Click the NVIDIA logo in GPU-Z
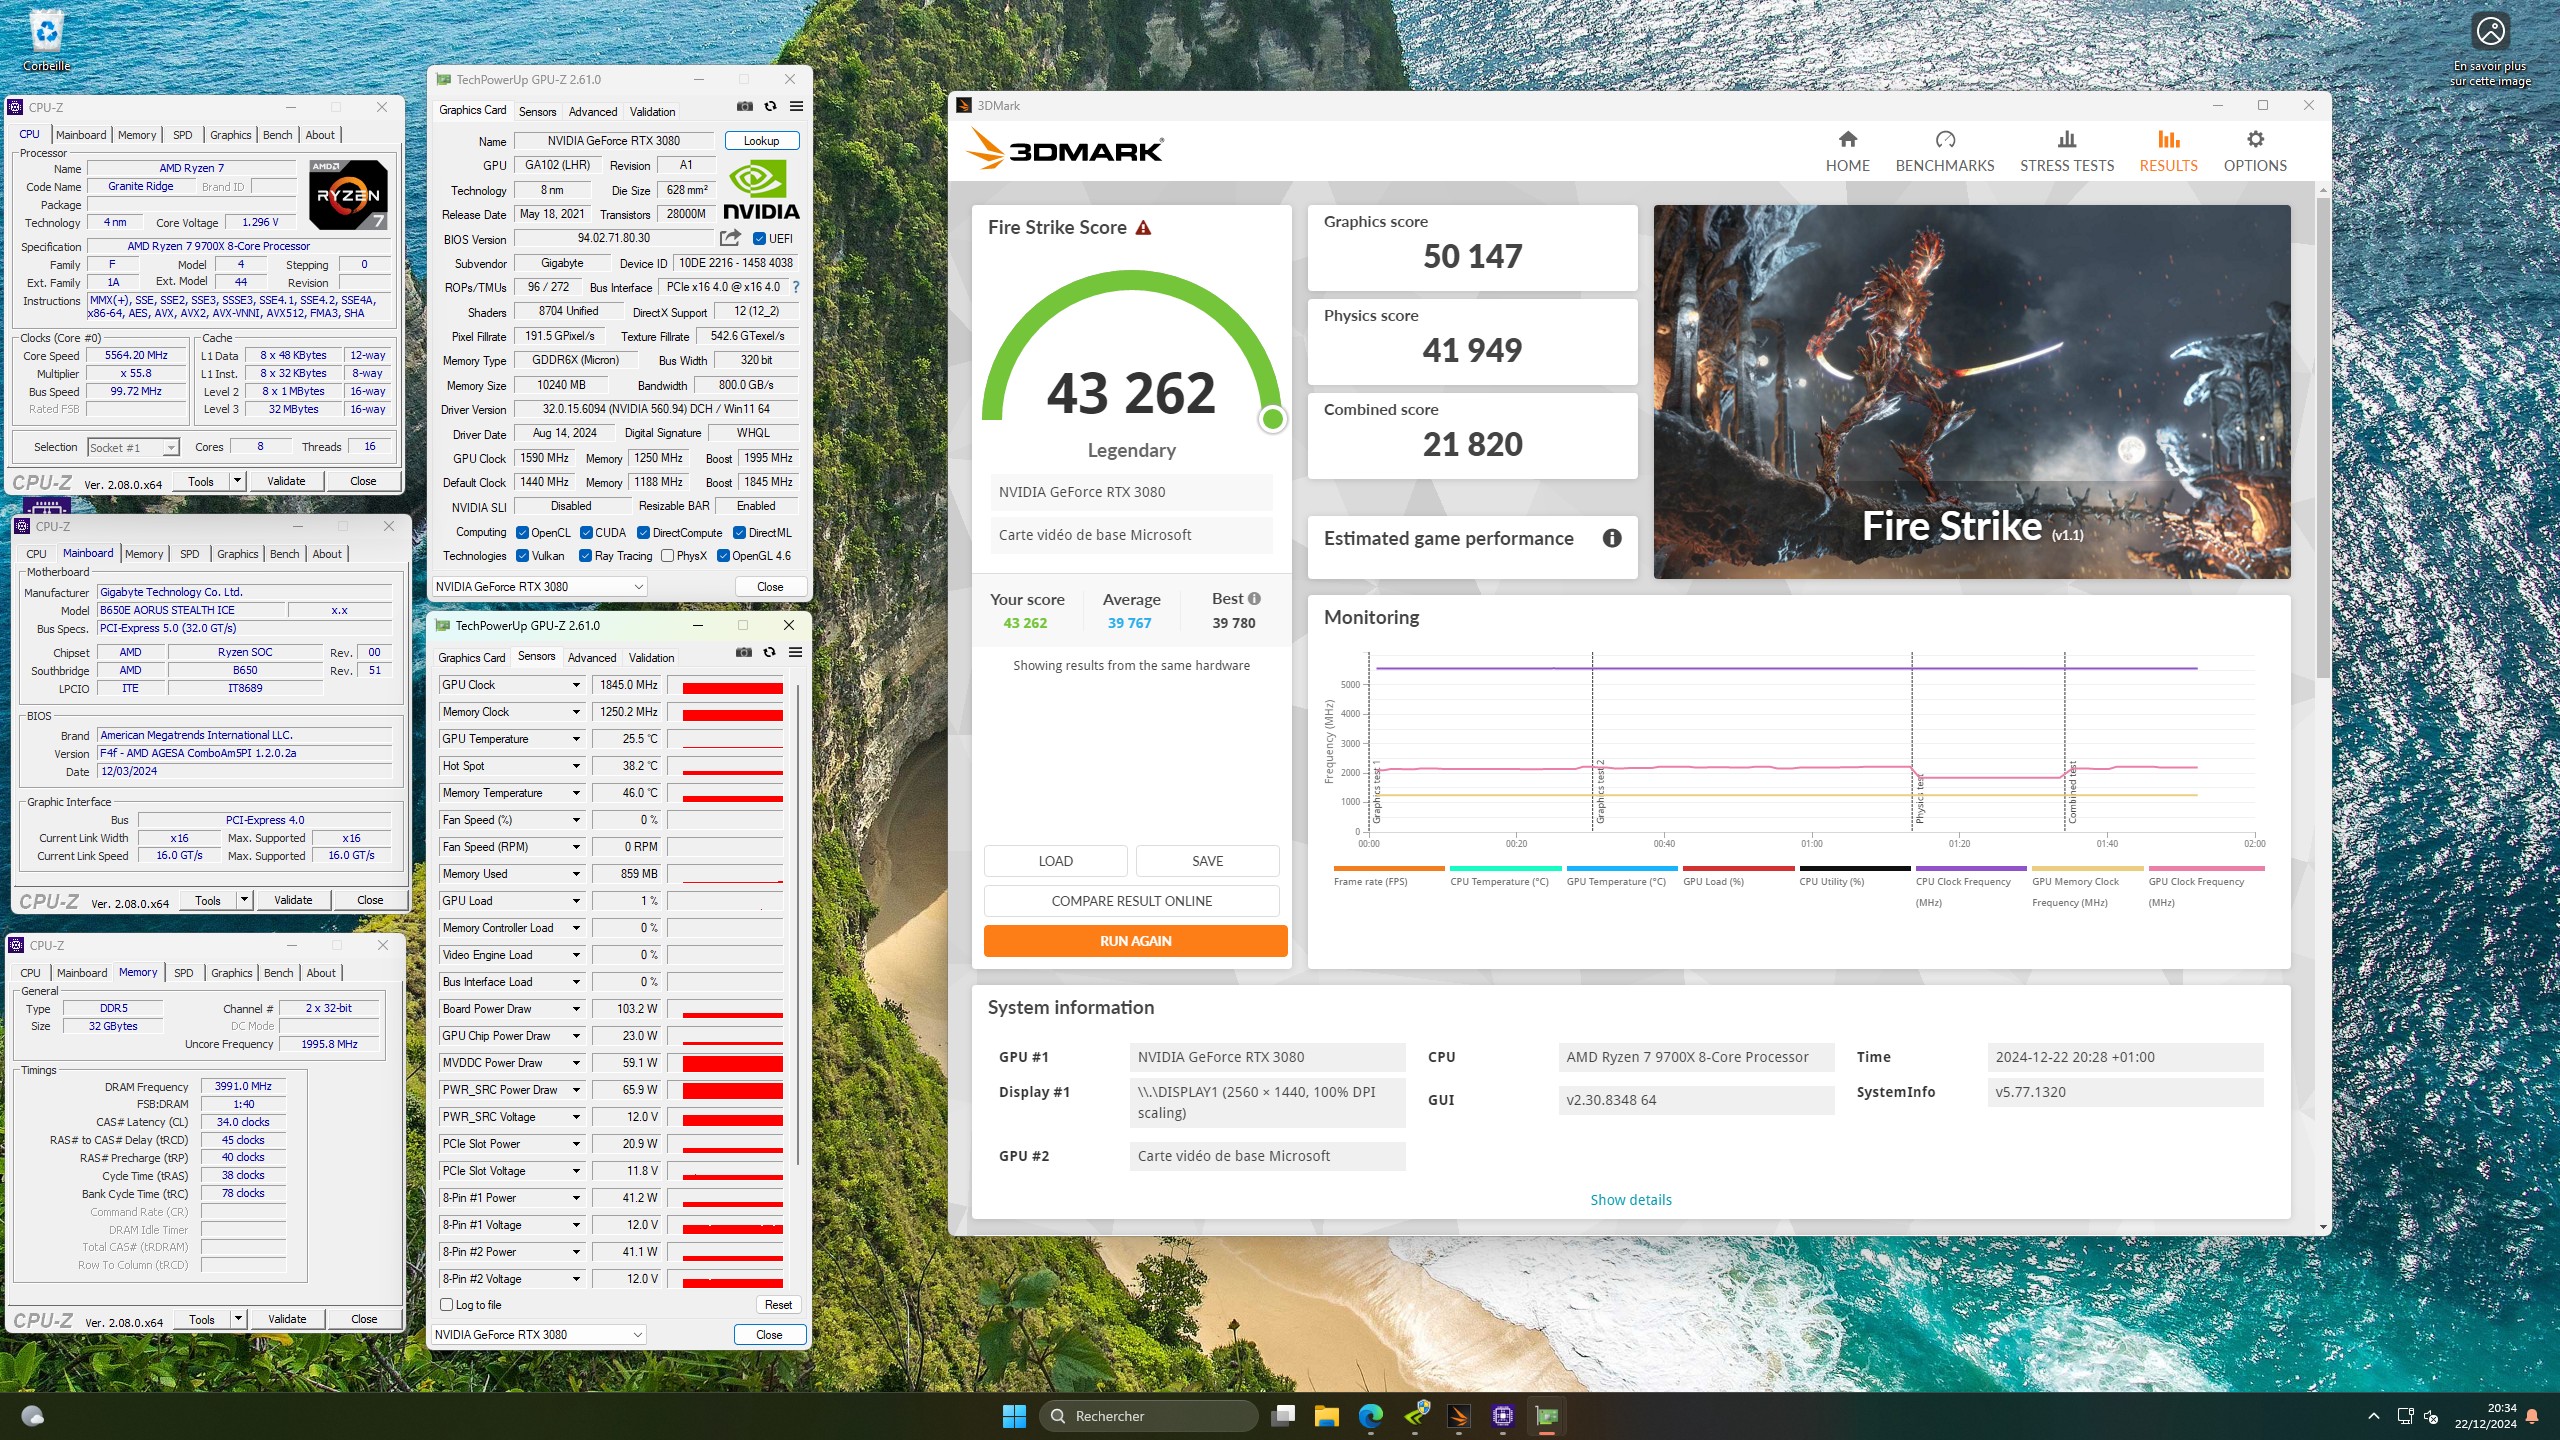 (761, 190)
